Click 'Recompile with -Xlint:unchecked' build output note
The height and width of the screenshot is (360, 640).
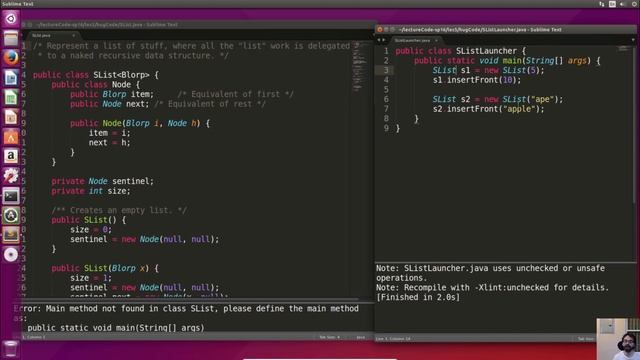(492, 288)
